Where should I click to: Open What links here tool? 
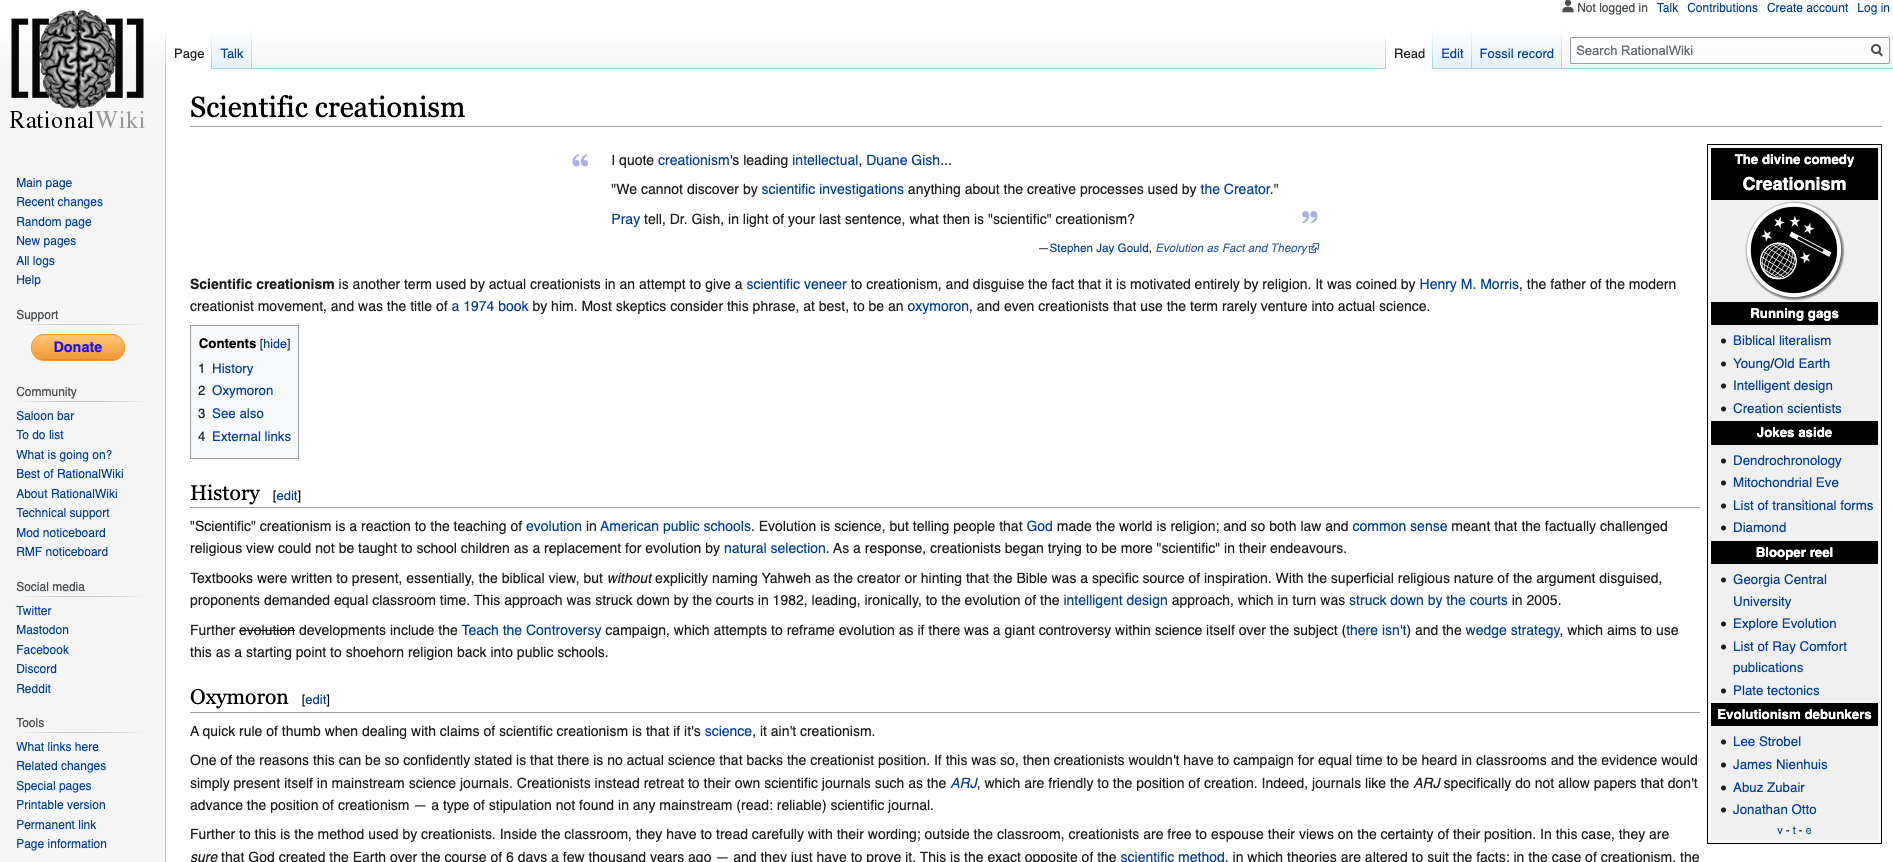pyautogui.click(x=57, y=747)
